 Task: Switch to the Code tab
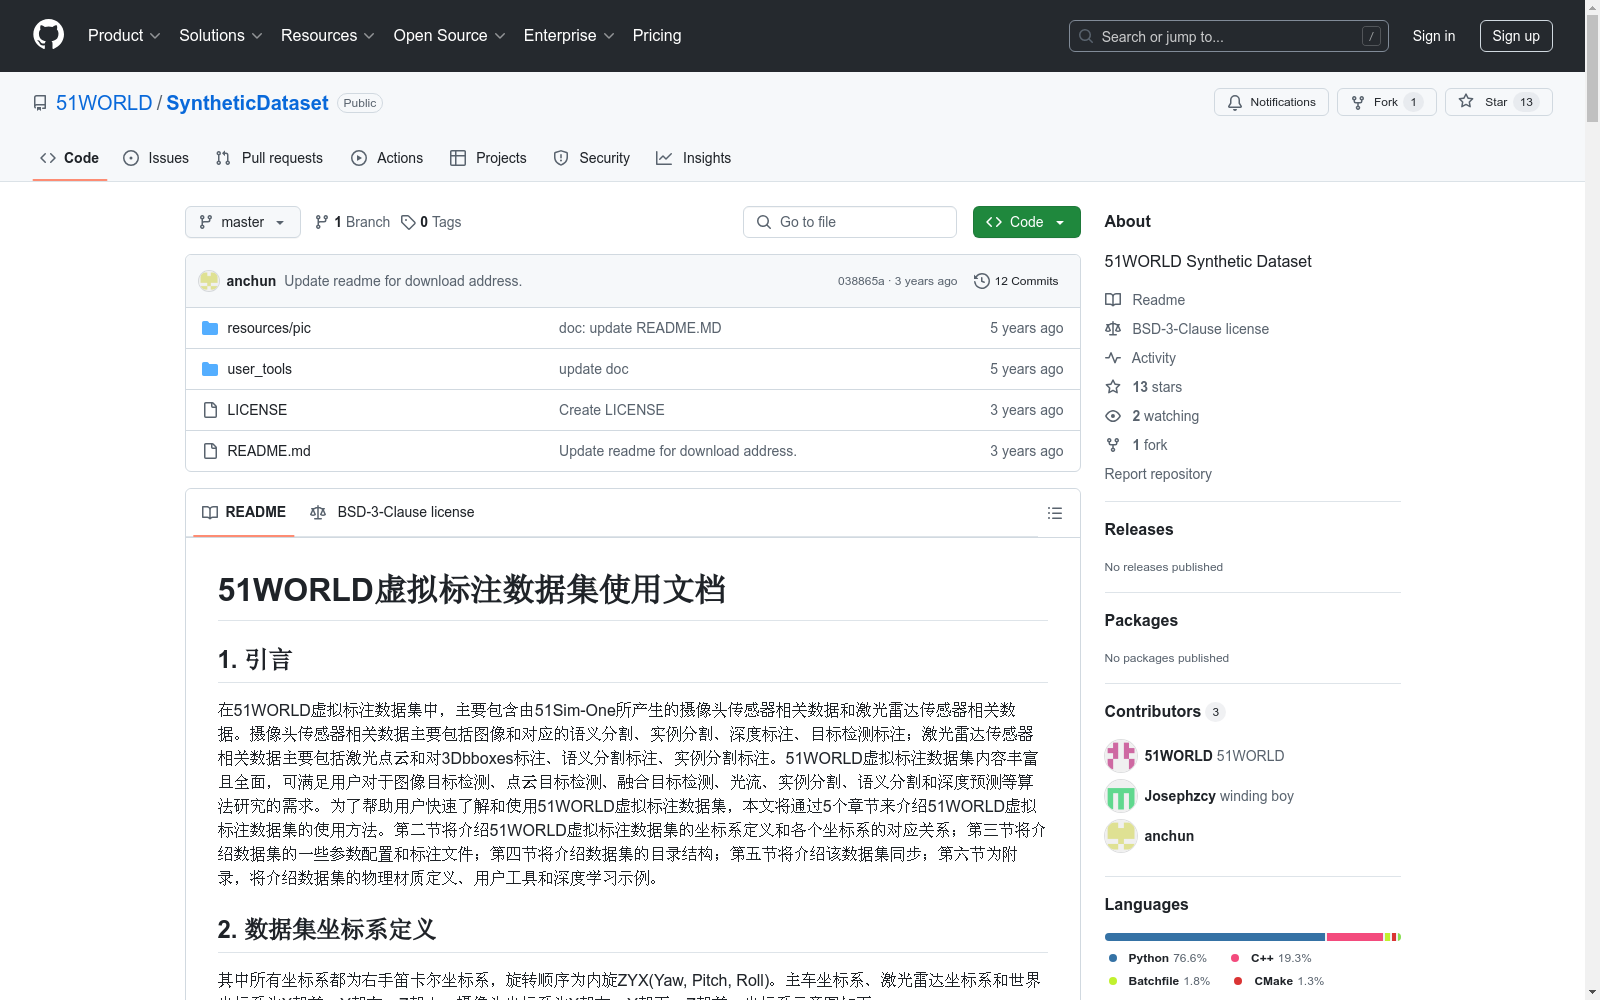pyautogui.click(x=69, y=158)
